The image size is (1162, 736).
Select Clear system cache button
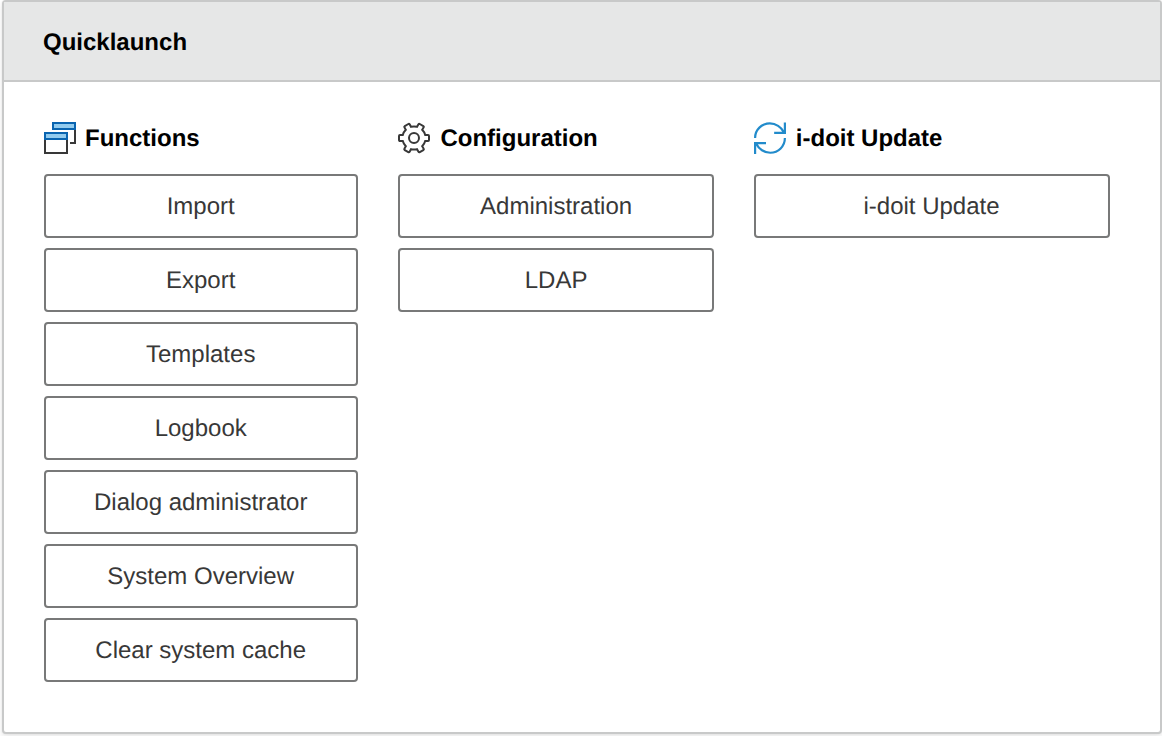(201, 651)
